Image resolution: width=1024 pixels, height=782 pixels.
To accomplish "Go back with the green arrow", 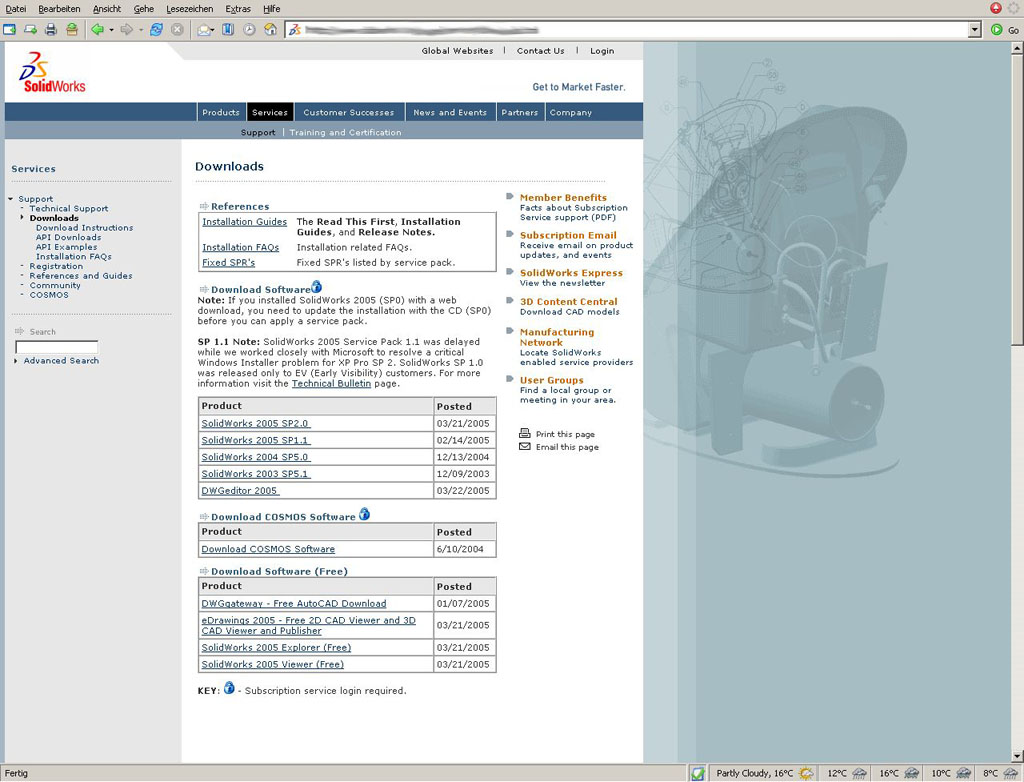I will 97,29.
